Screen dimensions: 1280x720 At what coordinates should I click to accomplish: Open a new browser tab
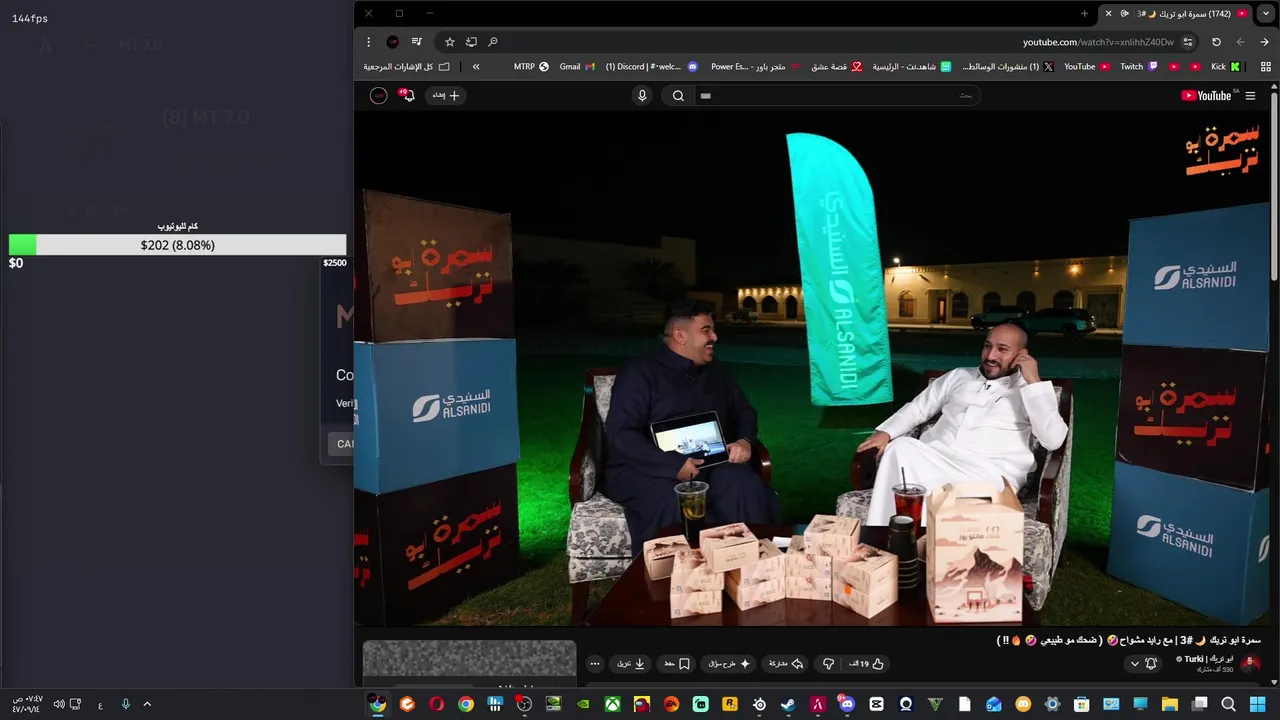(1084, 14)
